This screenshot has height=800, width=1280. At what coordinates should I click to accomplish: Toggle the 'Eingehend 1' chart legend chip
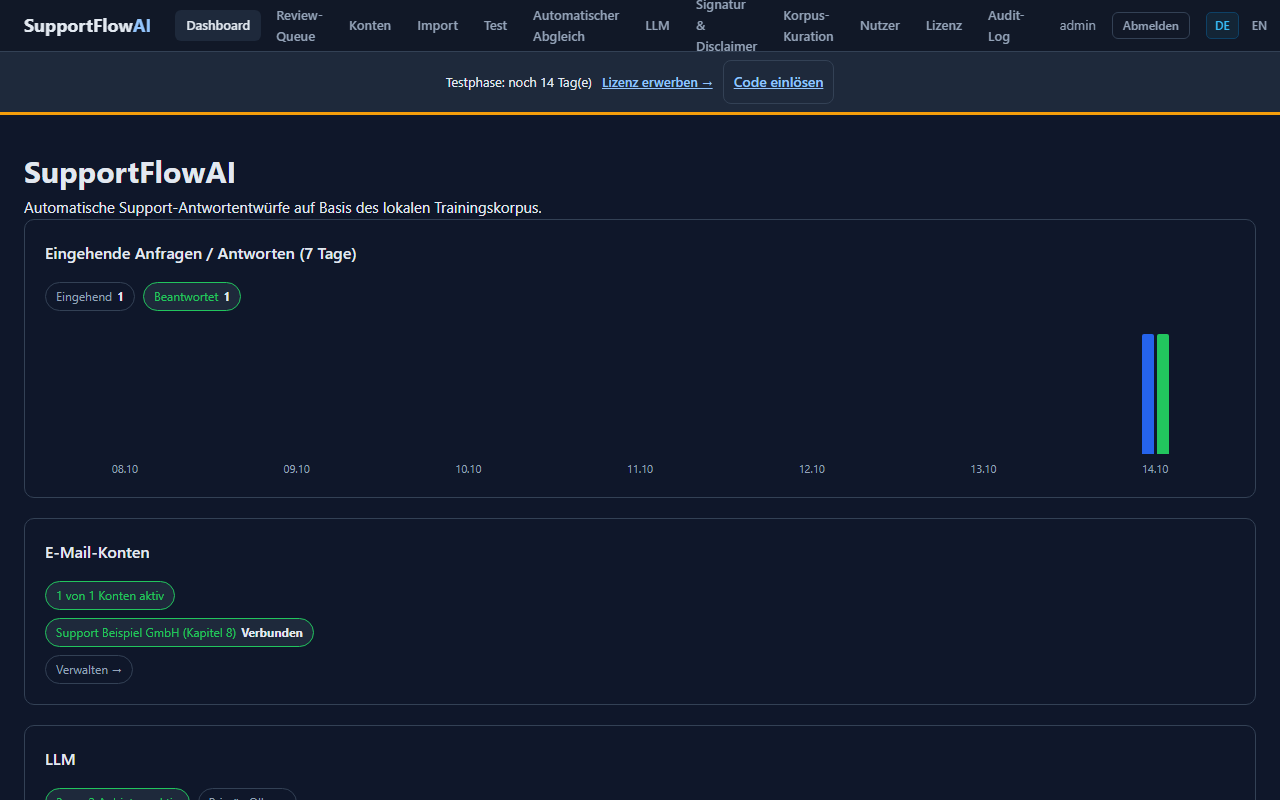tap(90, 297)
